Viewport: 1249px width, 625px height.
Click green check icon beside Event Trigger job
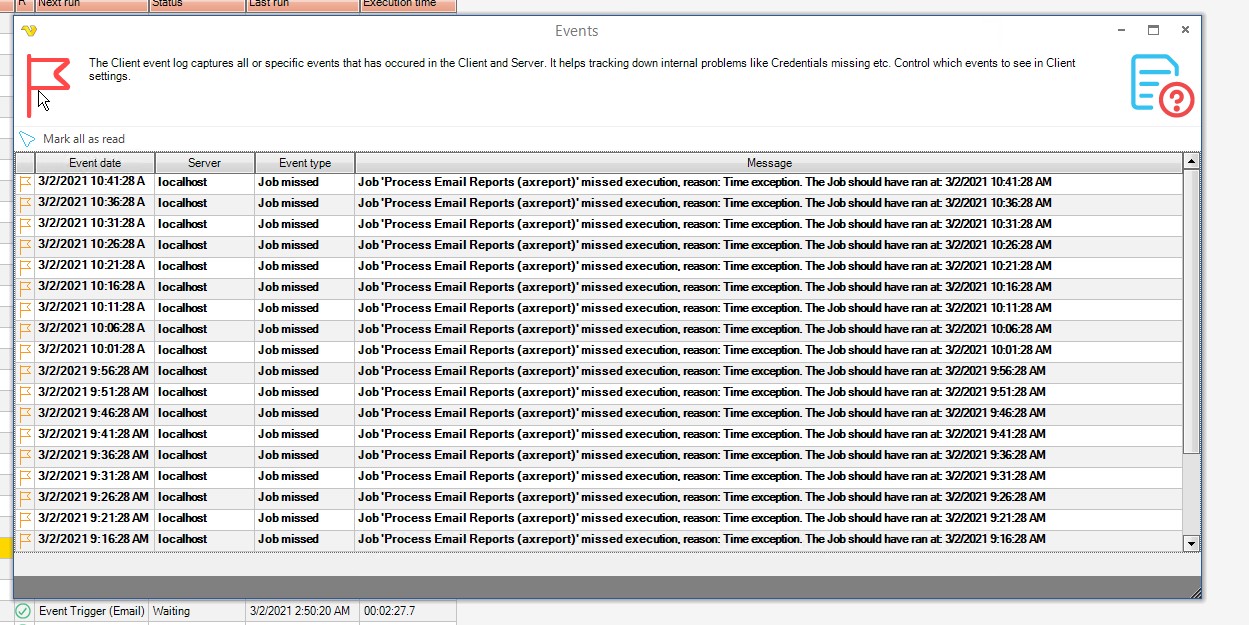[x=23, y=611]
